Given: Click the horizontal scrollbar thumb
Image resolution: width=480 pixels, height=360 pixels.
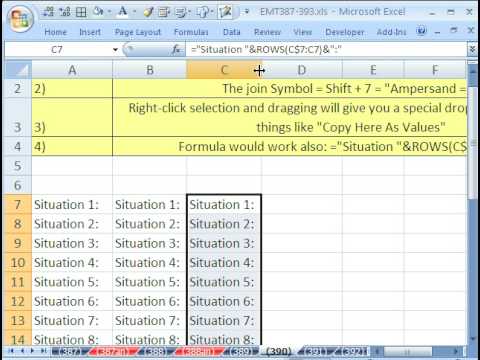Looking at the screenshot, I should click(x=407, y=351).
